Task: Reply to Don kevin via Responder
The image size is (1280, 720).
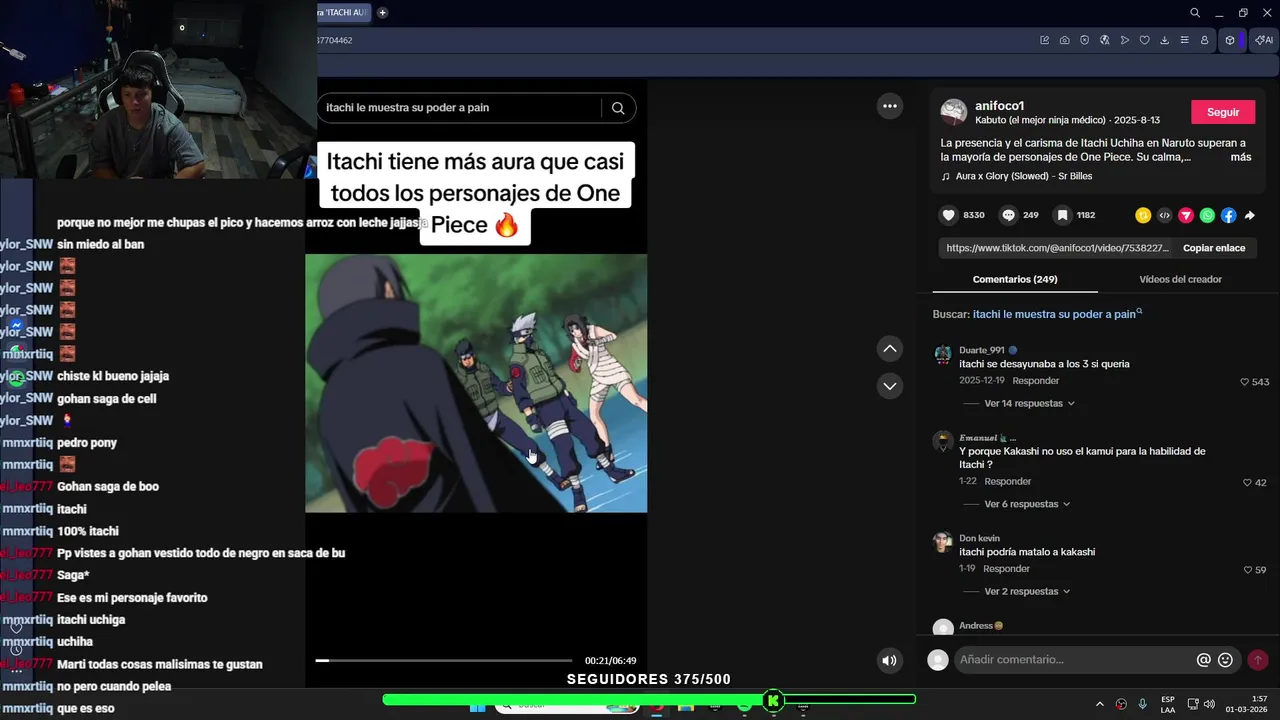Action: (x=1006, y=569)
